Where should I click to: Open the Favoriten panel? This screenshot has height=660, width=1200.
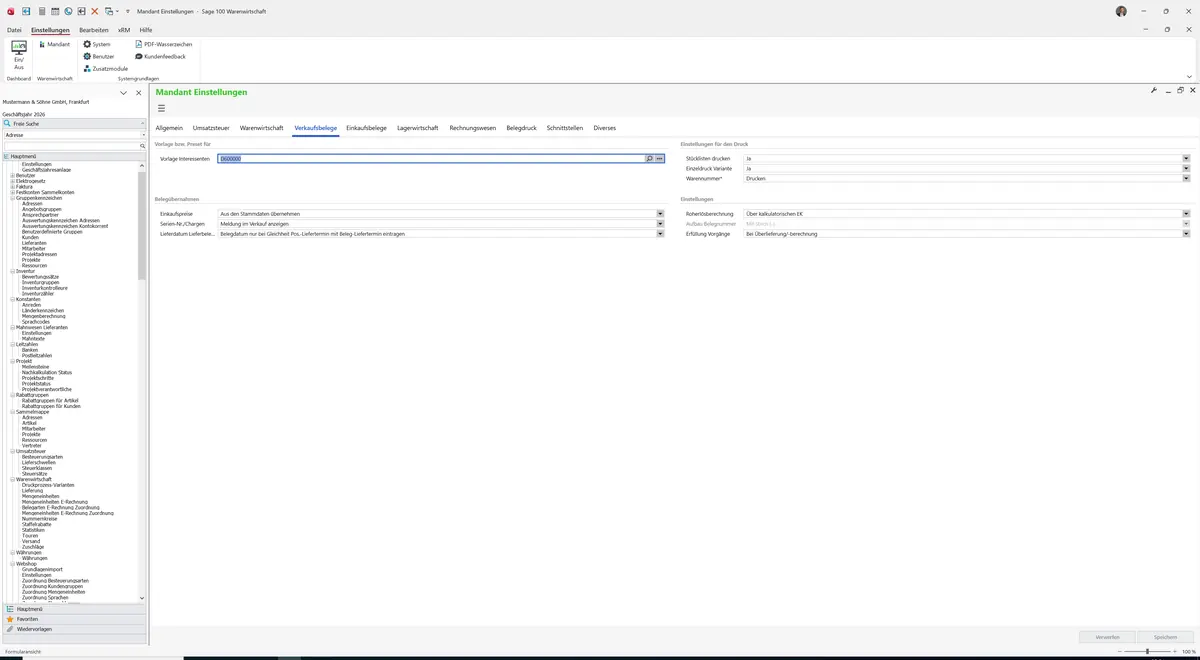click(74, 619)
